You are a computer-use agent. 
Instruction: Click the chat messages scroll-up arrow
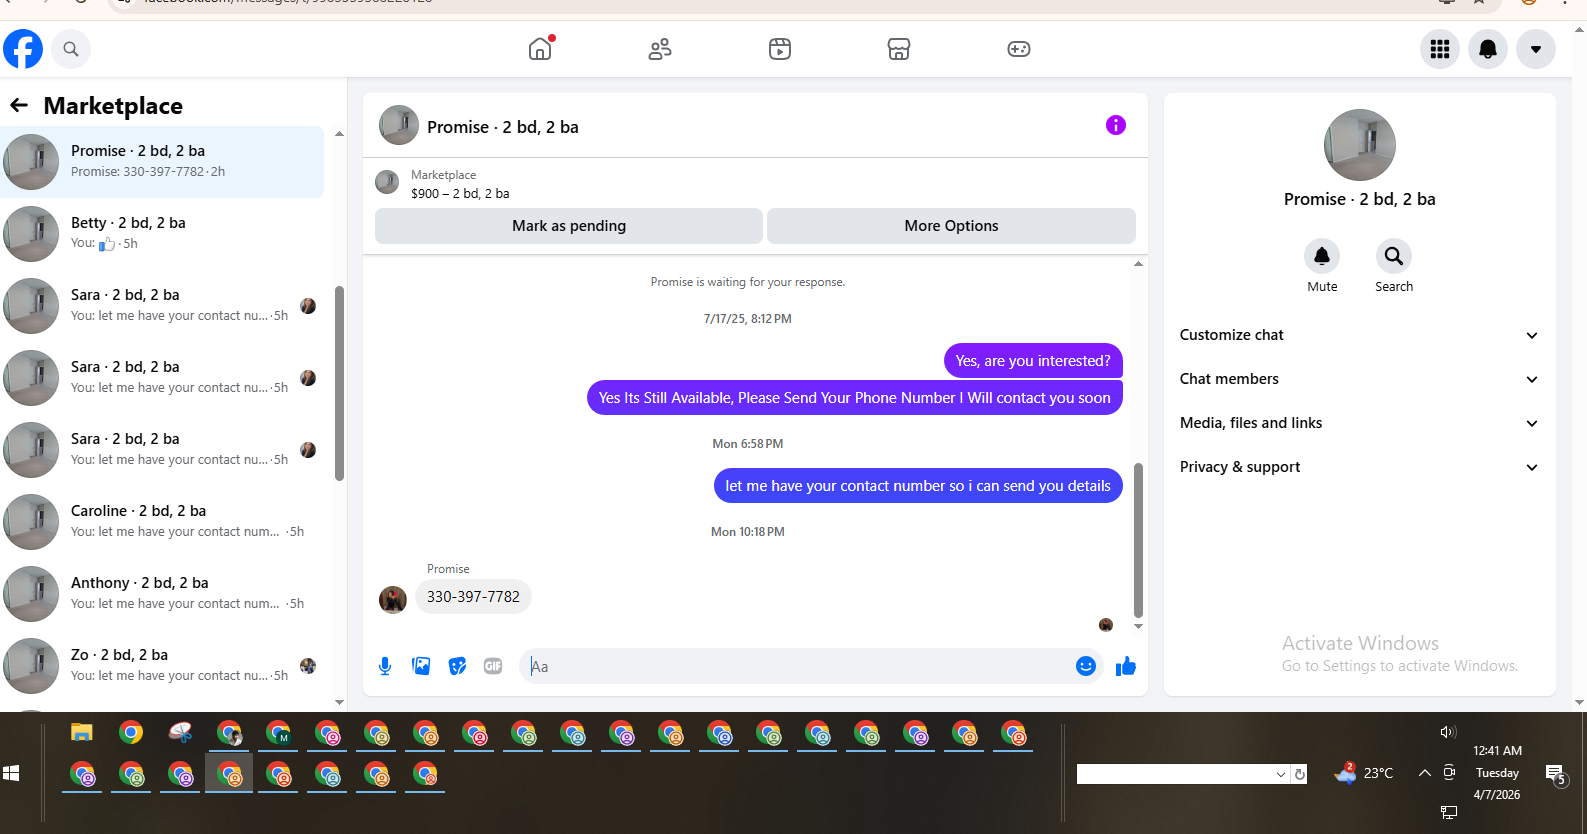coord(1138,264)
